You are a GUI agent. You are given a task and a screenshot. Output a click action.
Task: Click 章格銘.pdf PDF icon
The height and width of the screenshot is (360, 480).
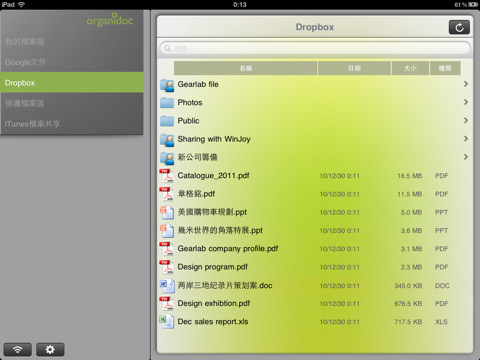click(167, 194)
